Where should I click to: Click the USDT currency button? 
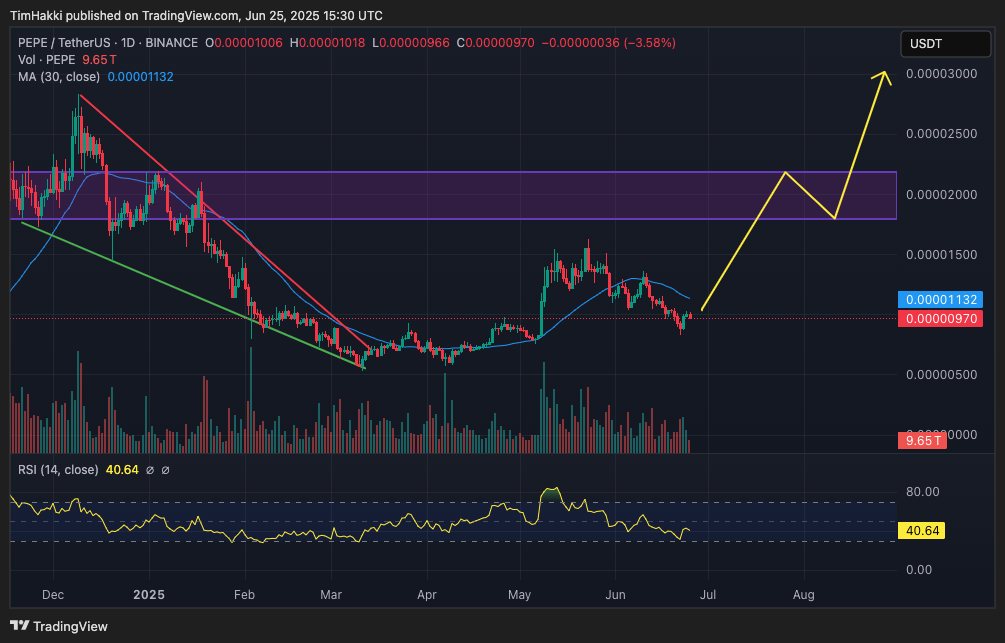pos(945,44)
